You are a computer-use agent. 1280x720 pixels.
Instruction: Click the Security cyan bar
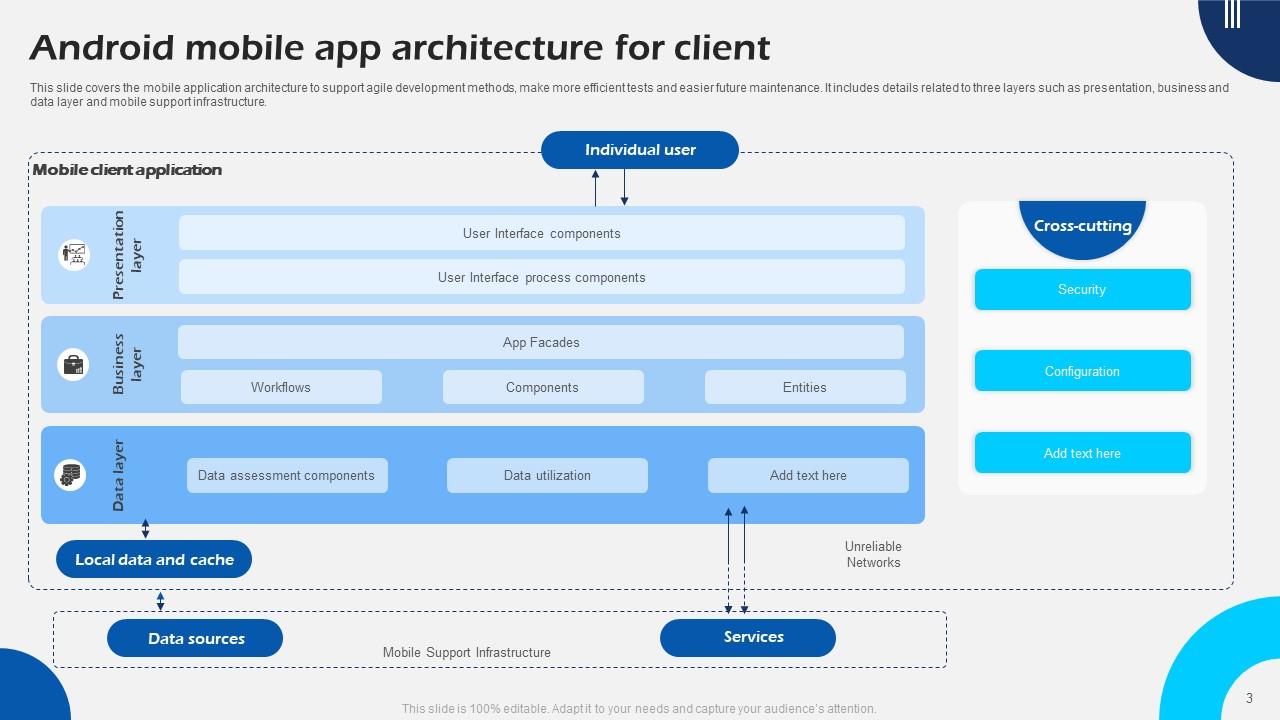coord(1083,289)
